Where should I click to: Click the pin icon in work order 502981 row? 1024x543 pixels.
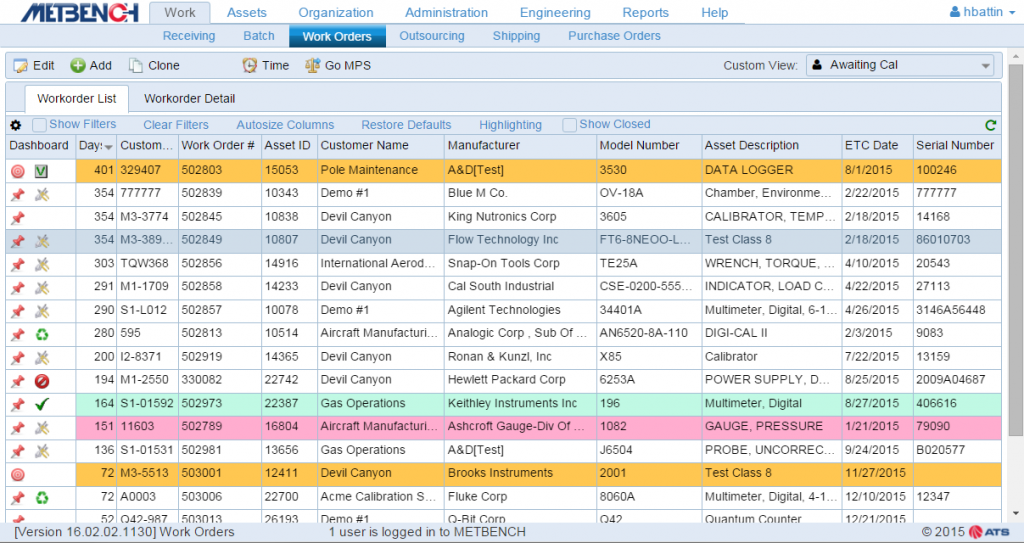(x=18, y=451)
